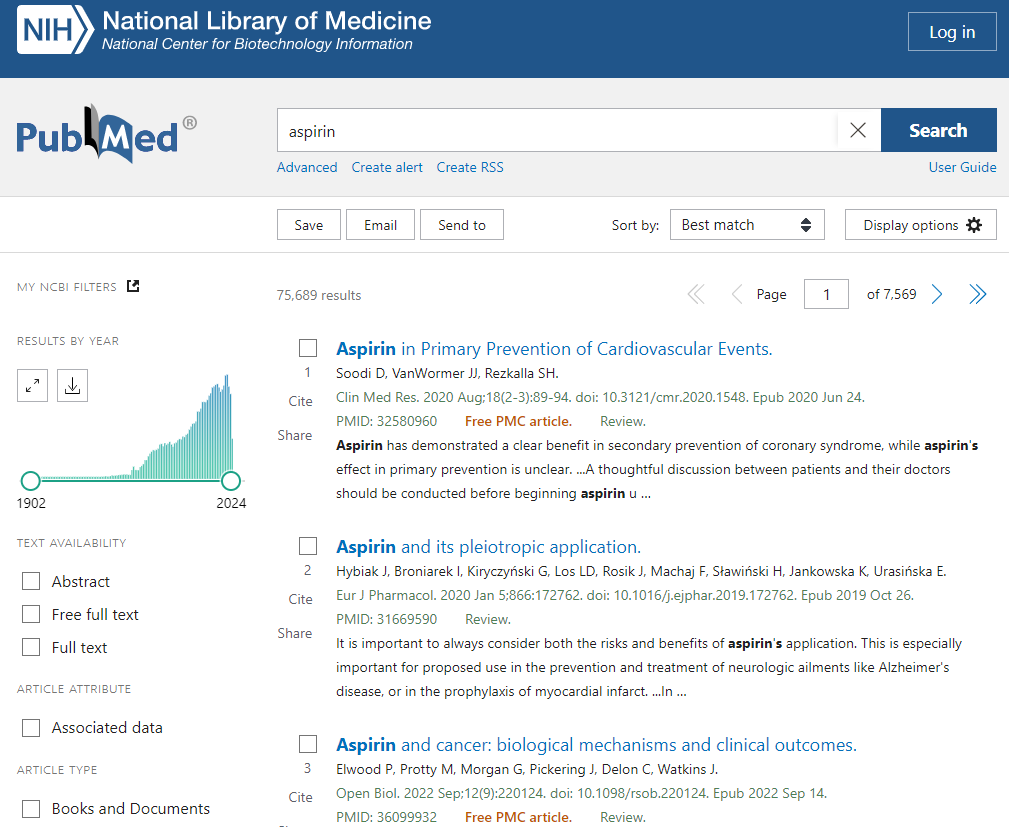Click the NIH logo
Screen dimensions: 1009x827
[55, 30]
